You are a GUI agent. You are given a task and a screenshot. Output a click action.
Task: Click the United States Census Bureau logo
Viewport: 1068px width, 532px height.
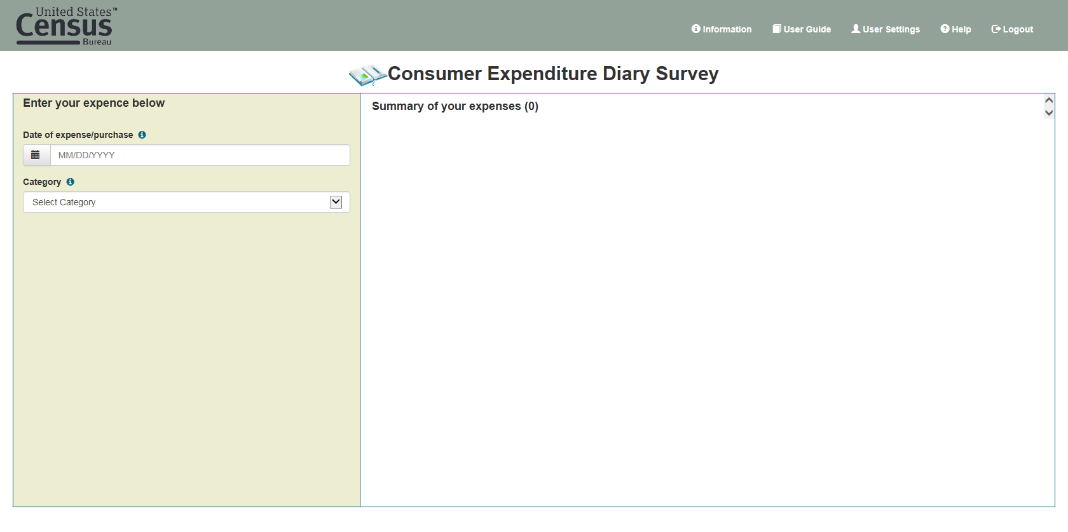pos(66,25)
